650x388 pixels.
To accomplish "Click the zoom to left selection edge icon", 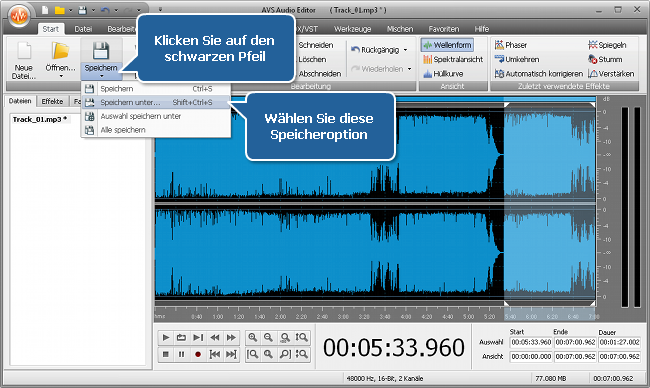I will [x=252, y=354].
